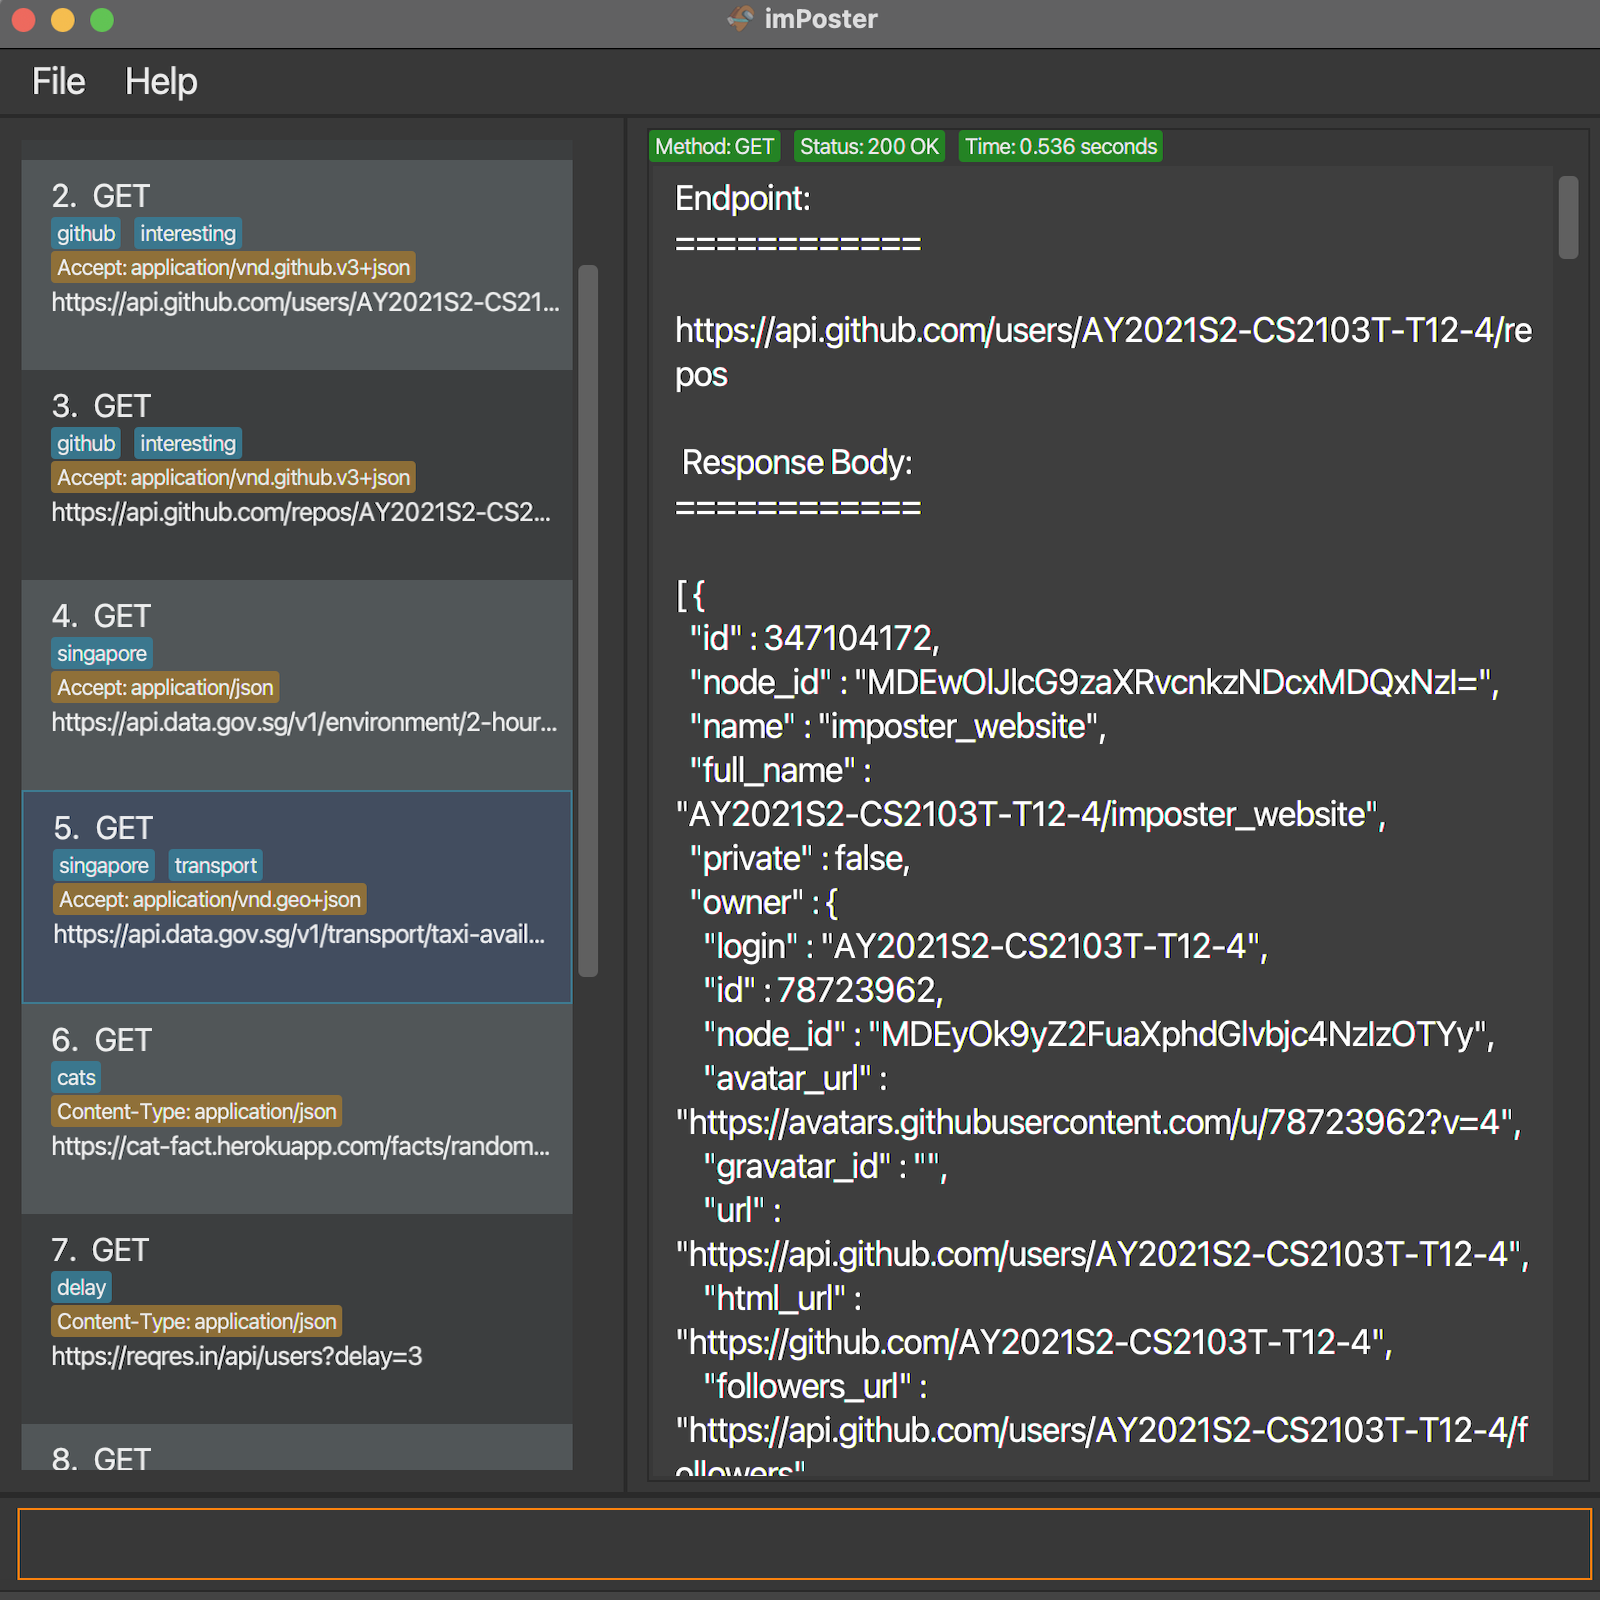The width and height of the screenshot is (1600, 1600).
Task: Open the Help menu
Action: click(x=161, y=81)
